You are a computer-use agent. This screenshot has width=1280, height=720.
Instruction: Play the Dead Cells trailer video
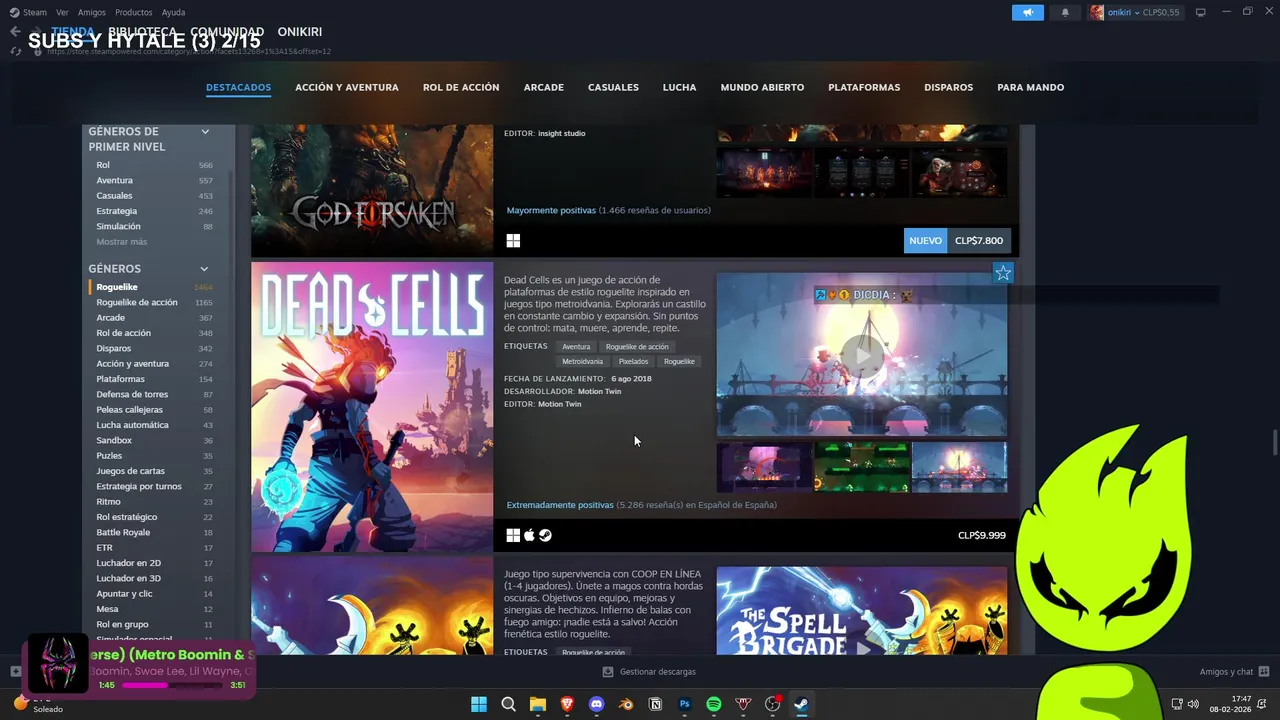point(861,355)
